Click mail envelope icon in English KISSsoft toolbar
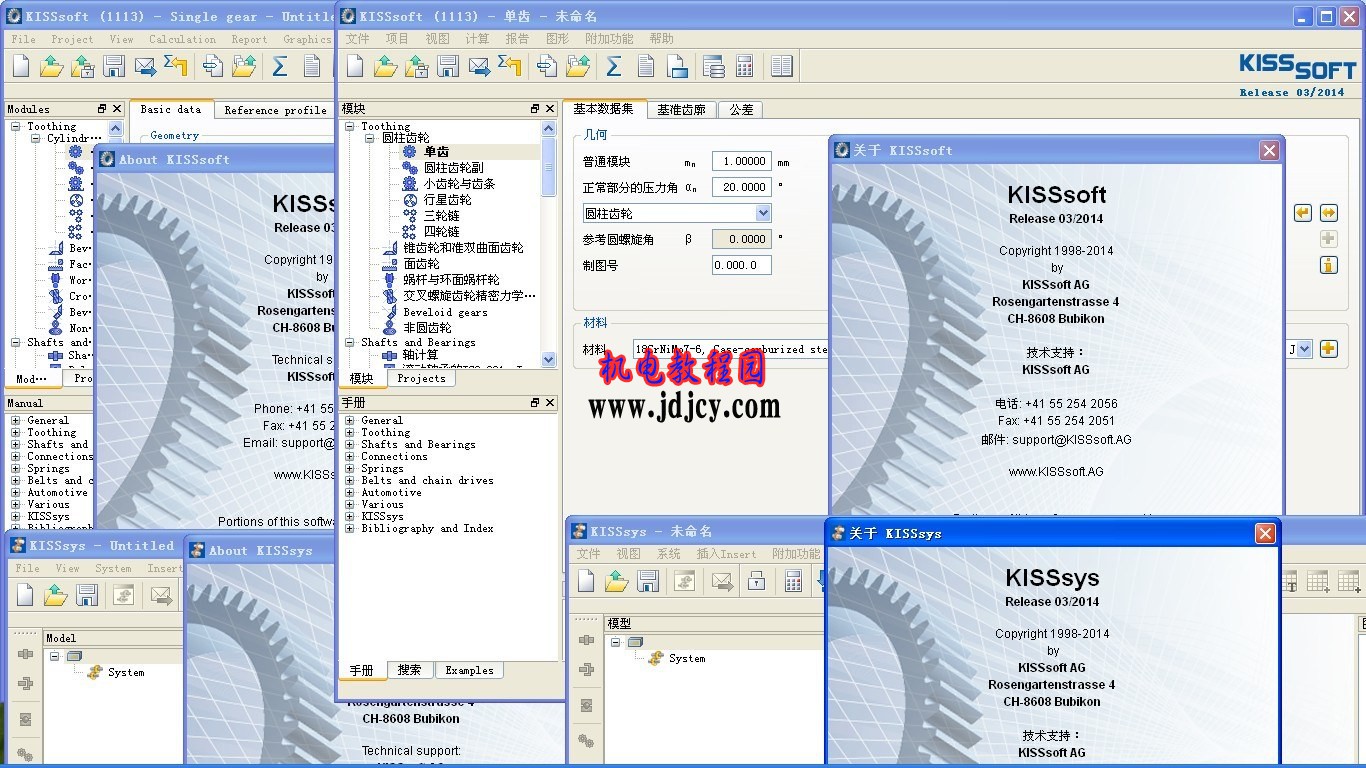 point(146,67)
